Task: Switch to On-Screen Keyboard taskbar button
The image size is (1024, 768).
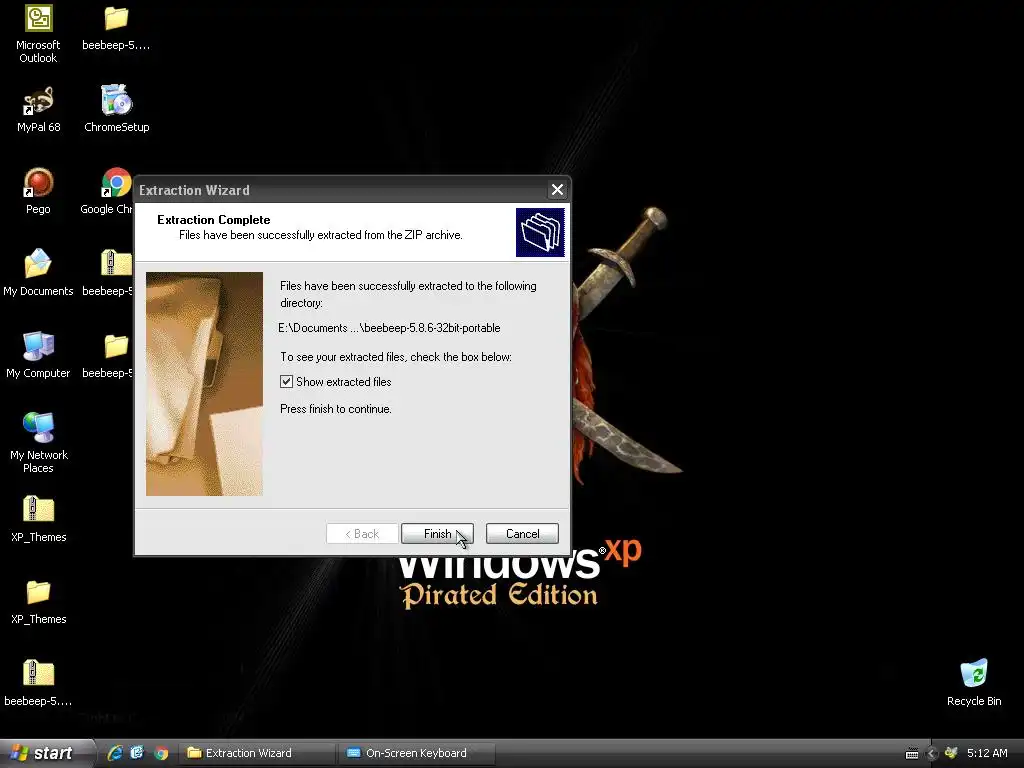Action: click(417, 753)
